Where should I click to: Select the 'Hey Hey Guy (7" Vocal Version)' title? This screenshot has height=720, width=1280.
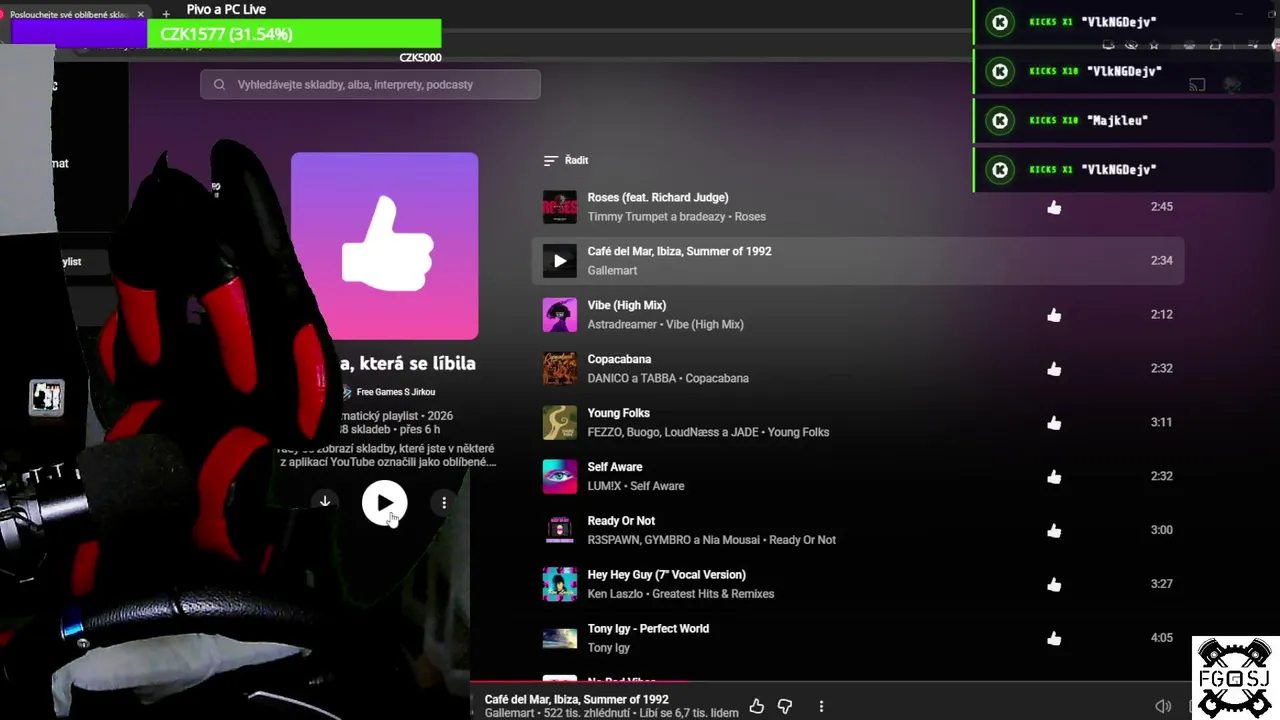point(667,576)
